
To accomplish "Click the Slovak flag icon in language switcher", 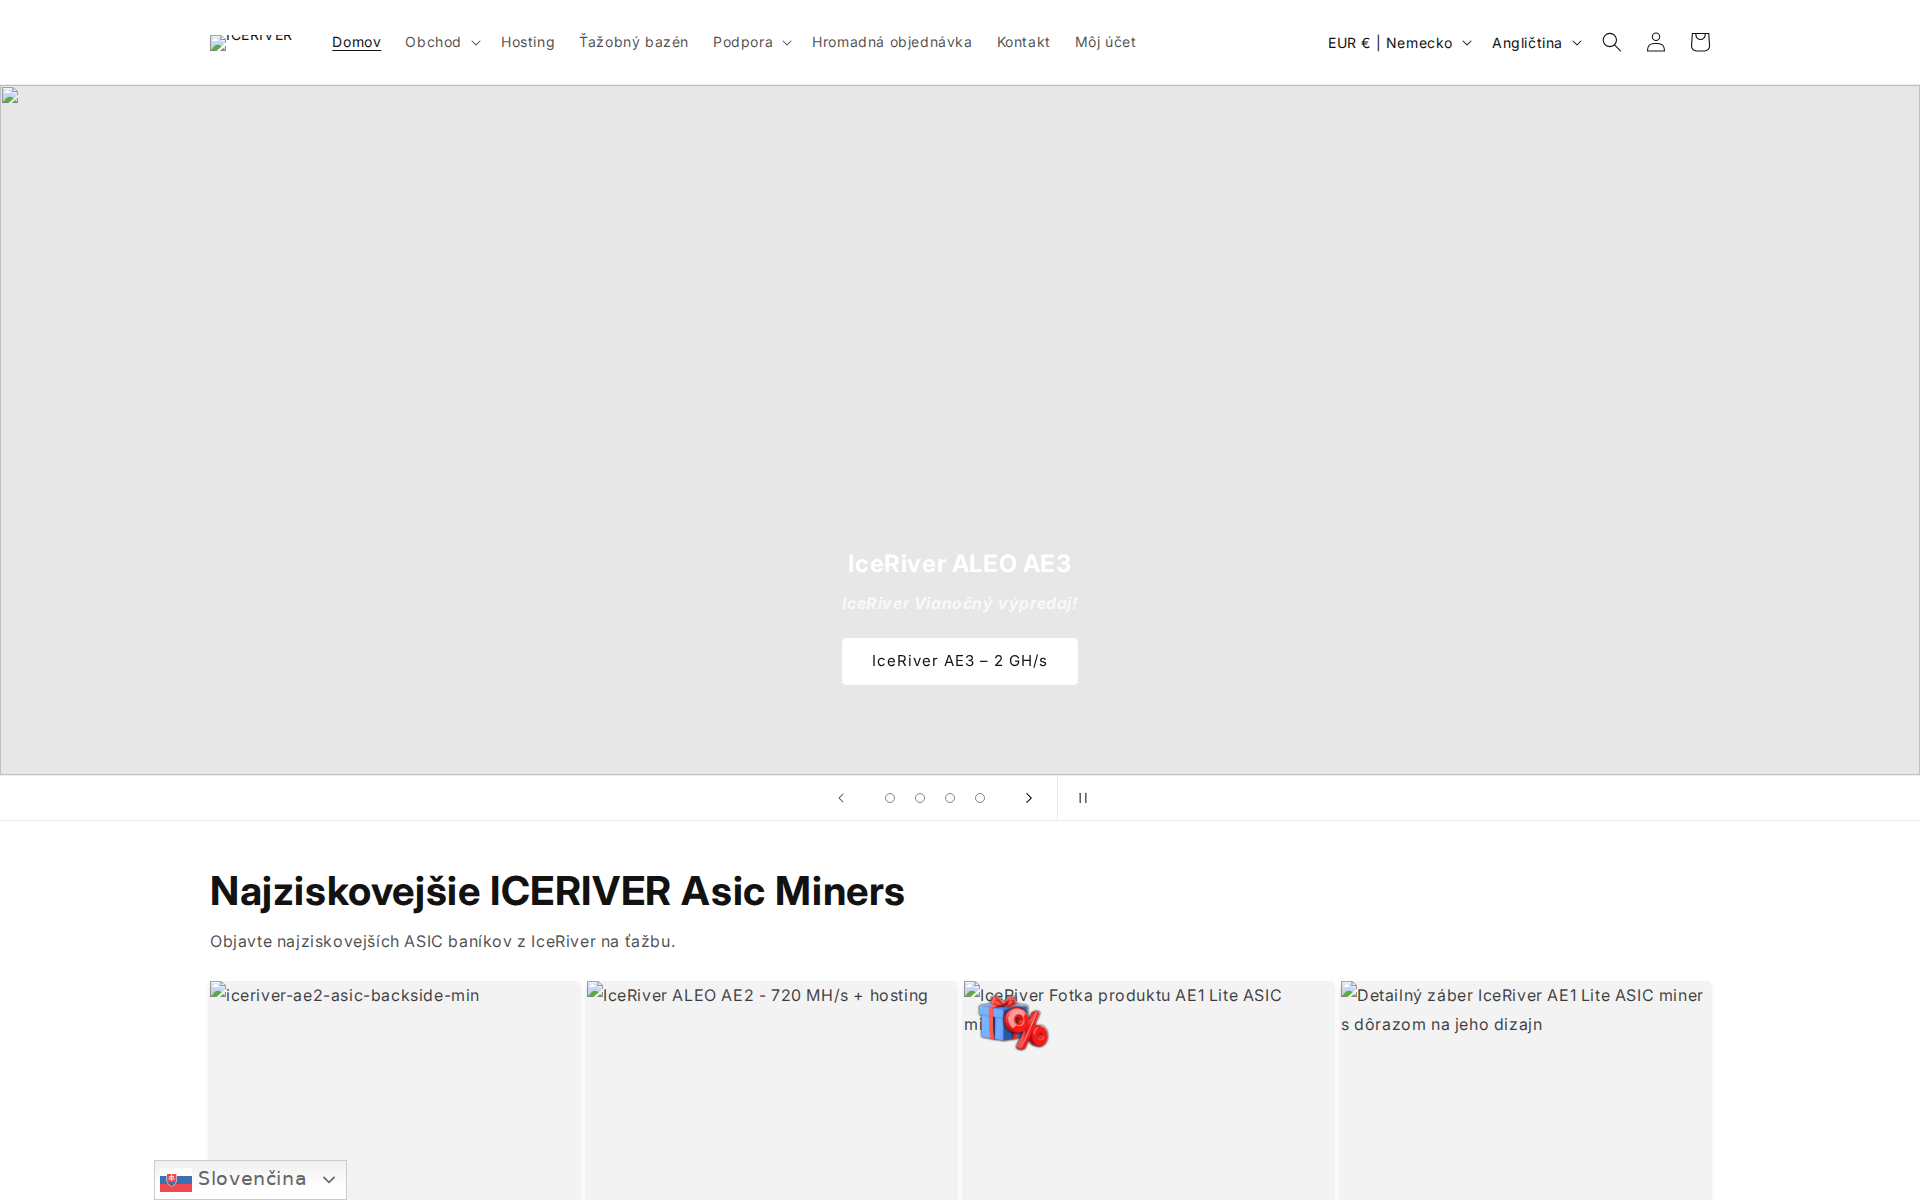I will 175,1181.
